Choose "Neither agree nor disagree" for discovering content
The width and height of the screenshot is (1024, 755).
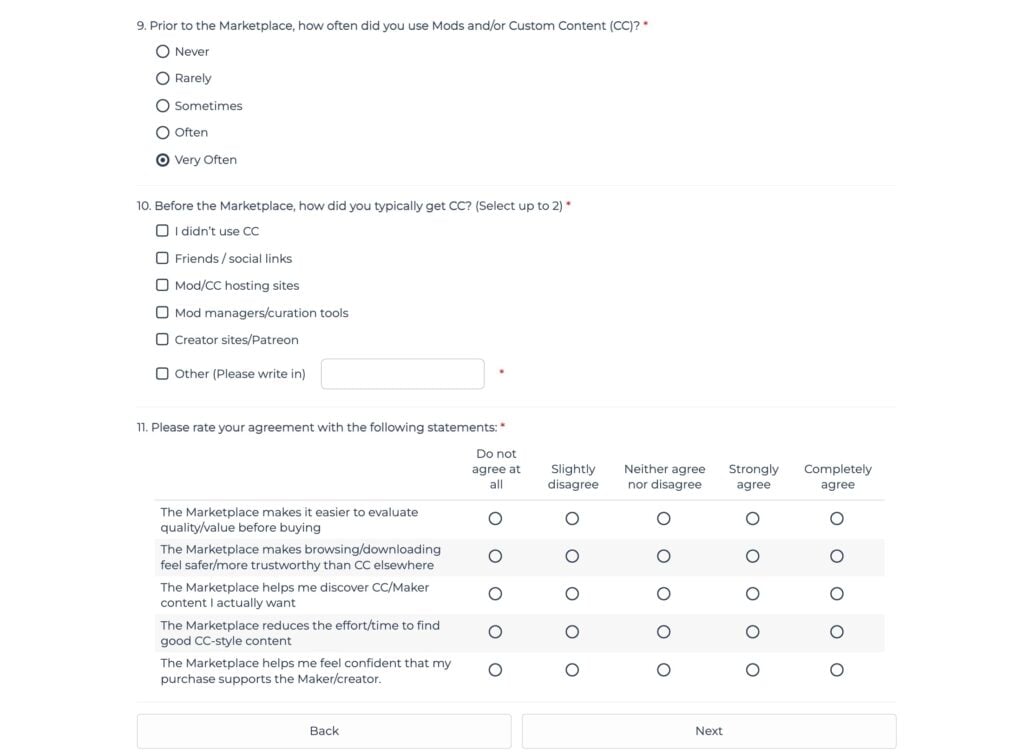[x=664, y=593]
